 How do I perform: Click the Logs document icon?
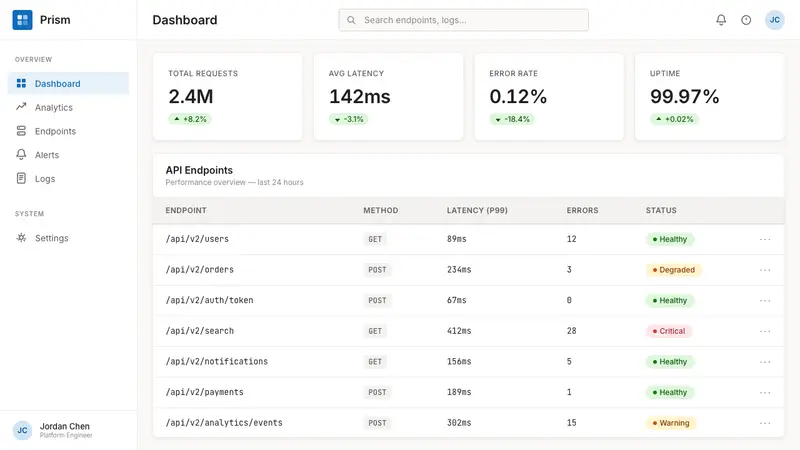coord(21,178)
